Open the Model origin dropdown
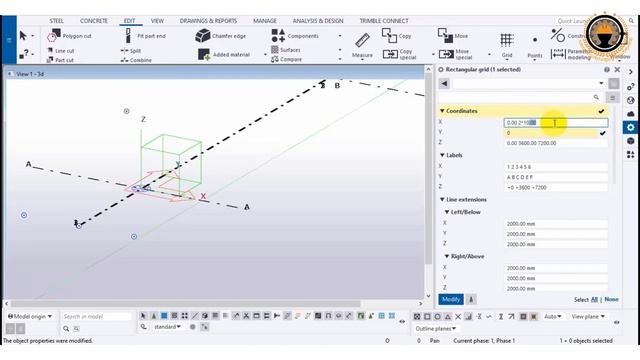Screen dimensions: 640x360 coord(30,316)
